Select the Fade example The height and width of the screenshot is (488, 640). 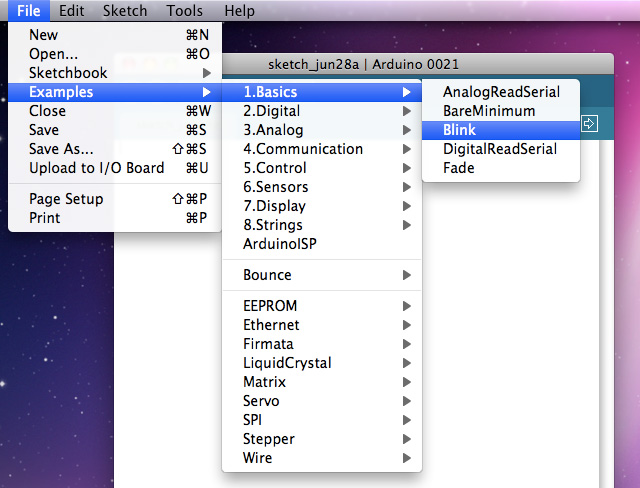[x=459, y=168]
